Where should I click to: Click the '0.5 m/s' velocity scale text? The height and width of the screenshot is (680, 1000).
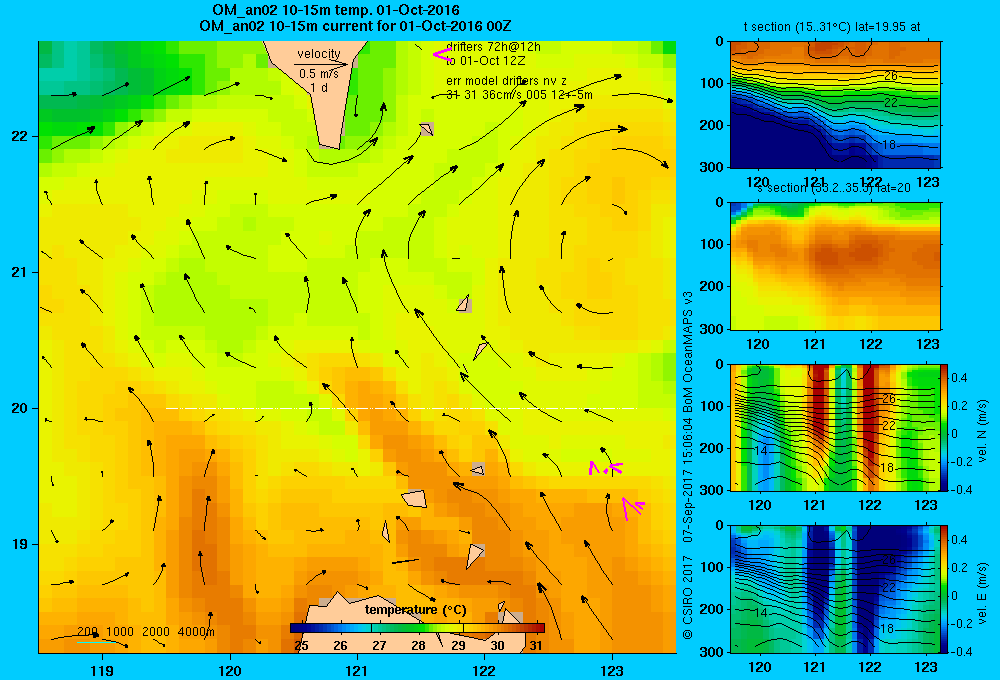(x=319, y=74)
